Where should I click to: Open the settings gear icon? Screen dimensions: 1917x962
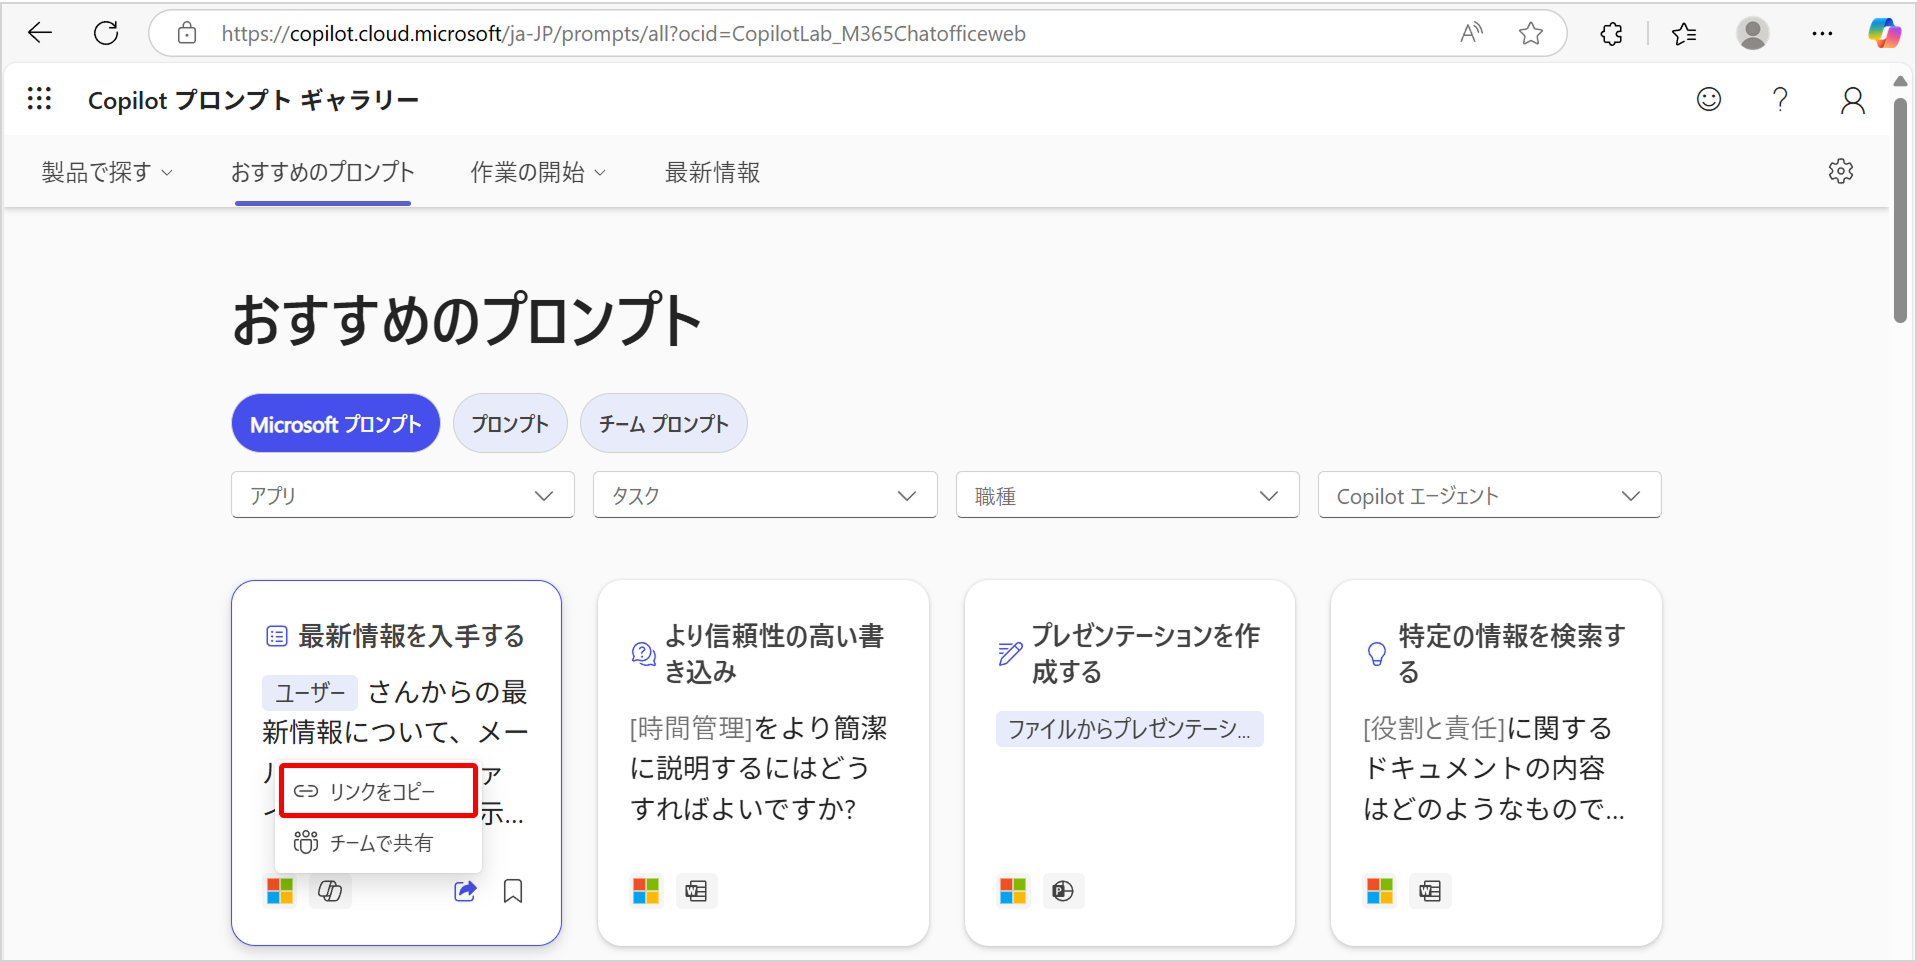click(1841, 171)
